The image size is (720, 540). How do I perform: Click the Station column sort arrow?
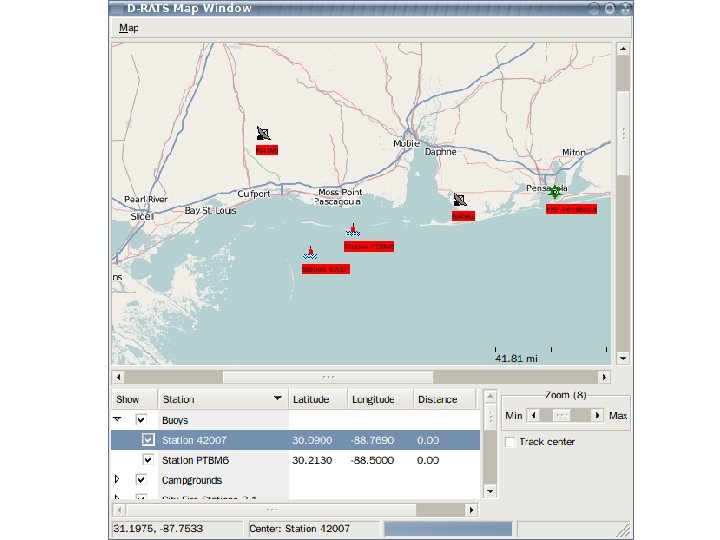click(x=278, y=398)
